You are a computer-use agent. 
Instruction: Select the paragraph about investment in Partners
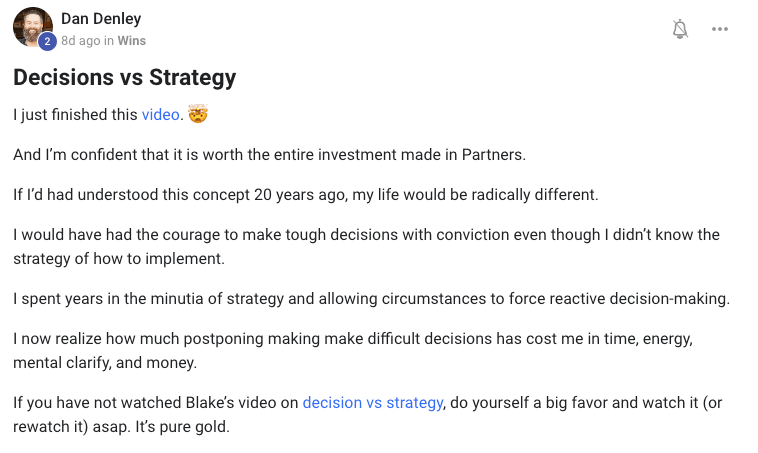(x=269, y=155)
